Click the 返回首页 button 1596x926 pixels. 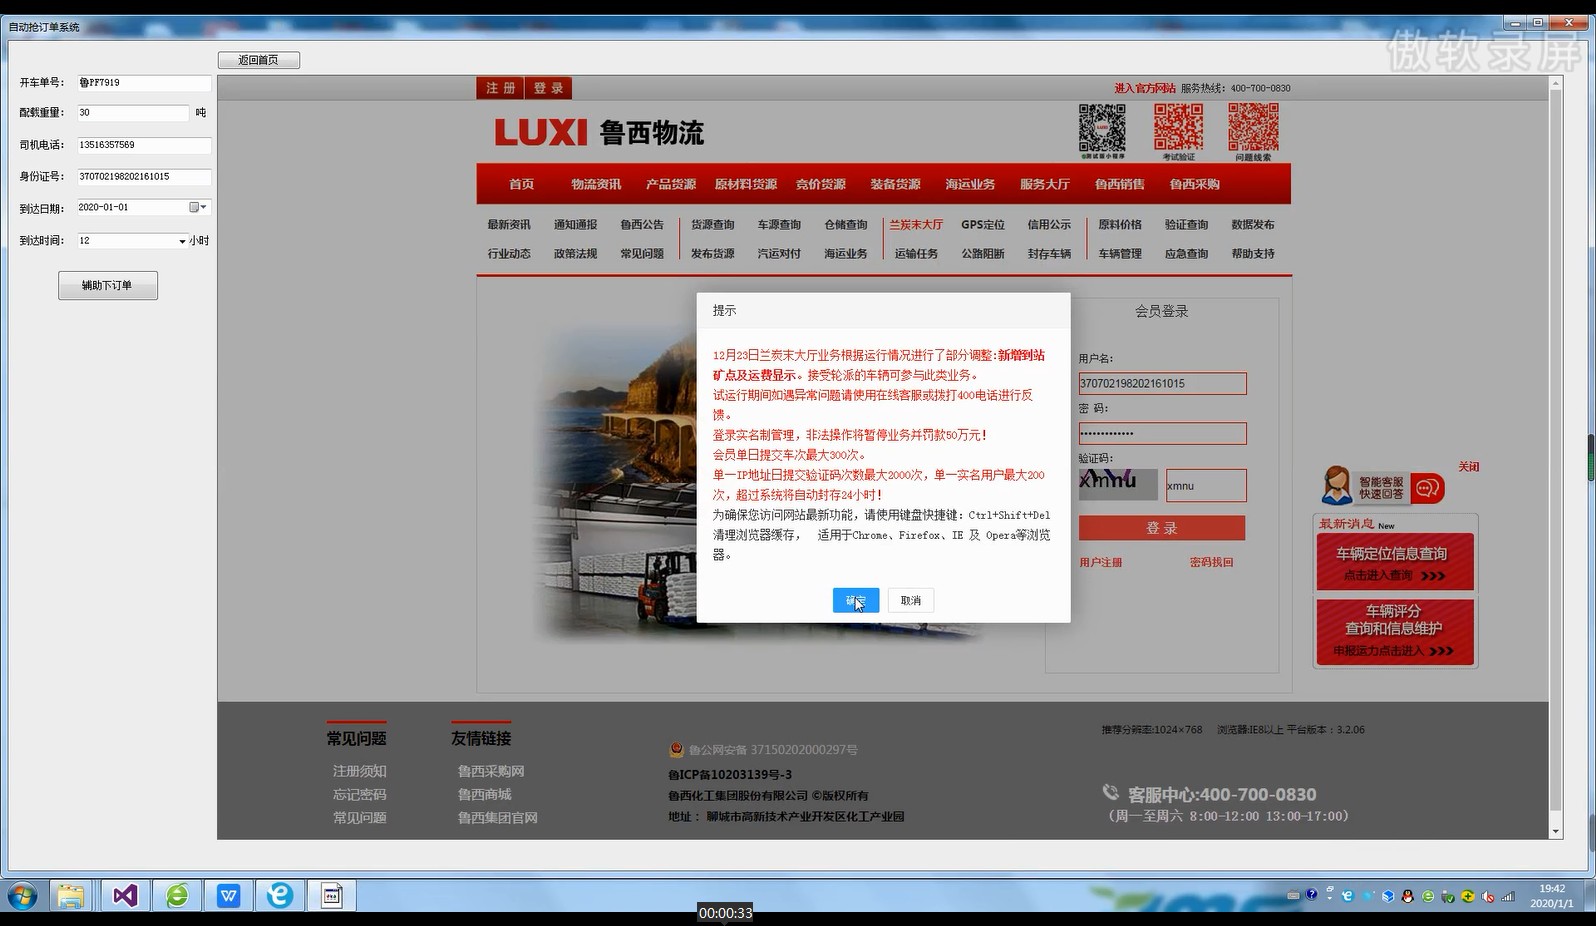coord(259,60)
